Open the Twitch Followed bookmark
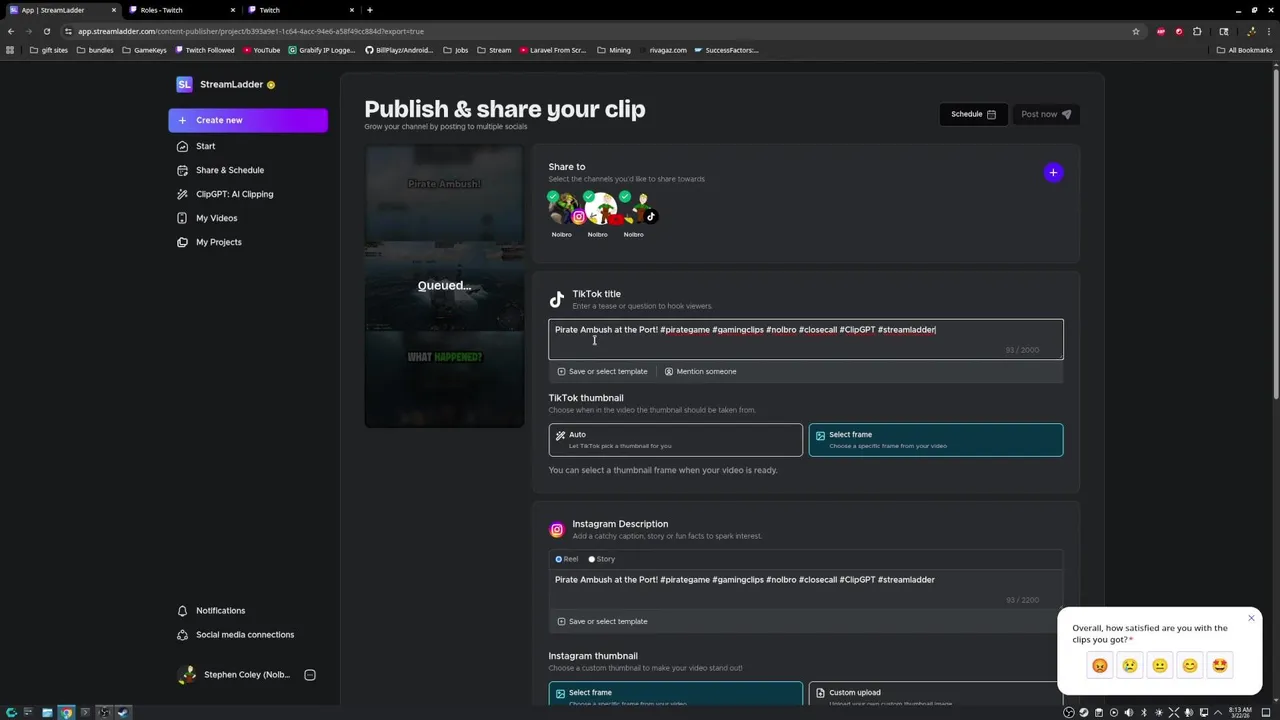This screenshot has width=1280, height=720. pyautogui.click(x=205, y=50)
